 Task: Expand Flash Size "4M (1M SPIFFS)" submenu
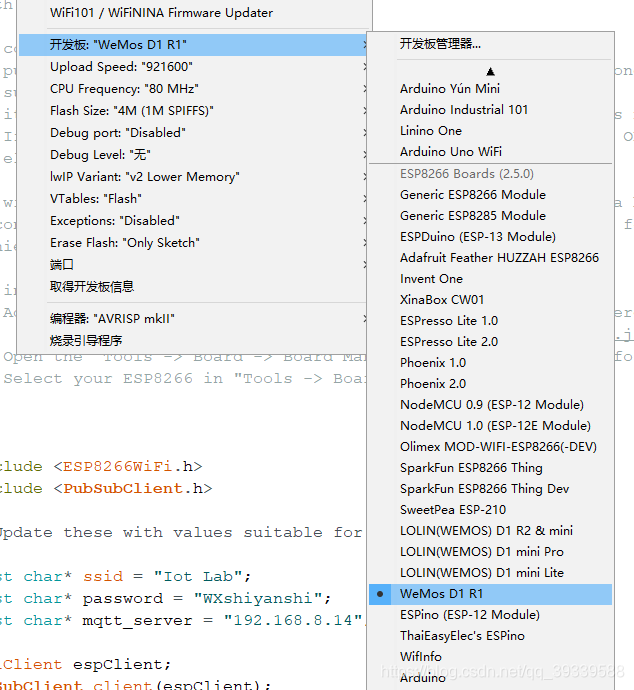(193, 111)
